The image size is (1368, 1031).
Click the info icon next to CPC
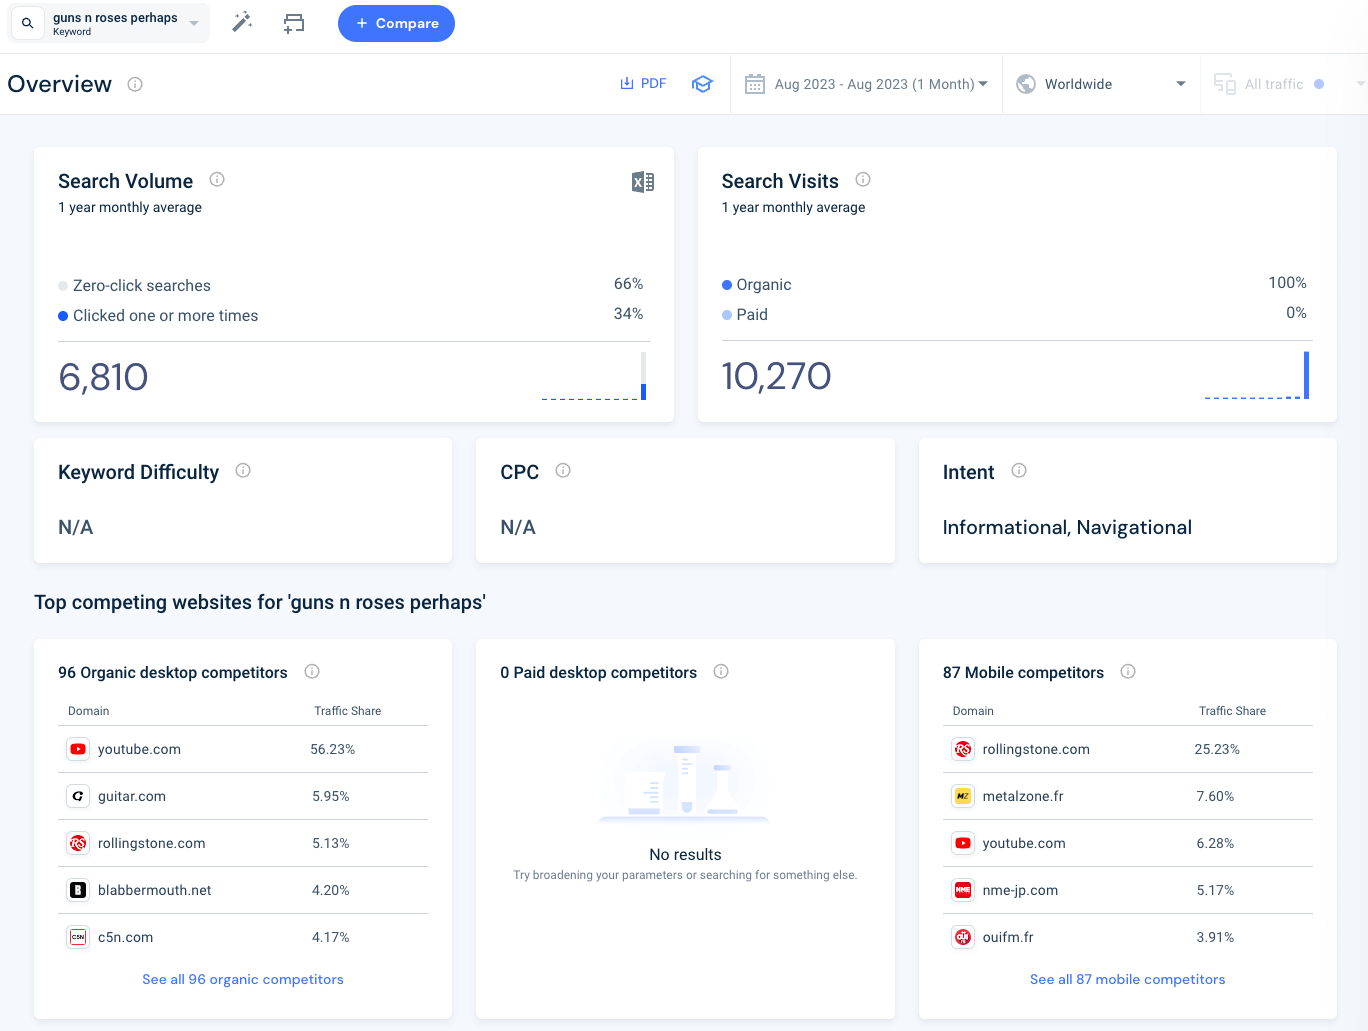click(x=563, y=471)
